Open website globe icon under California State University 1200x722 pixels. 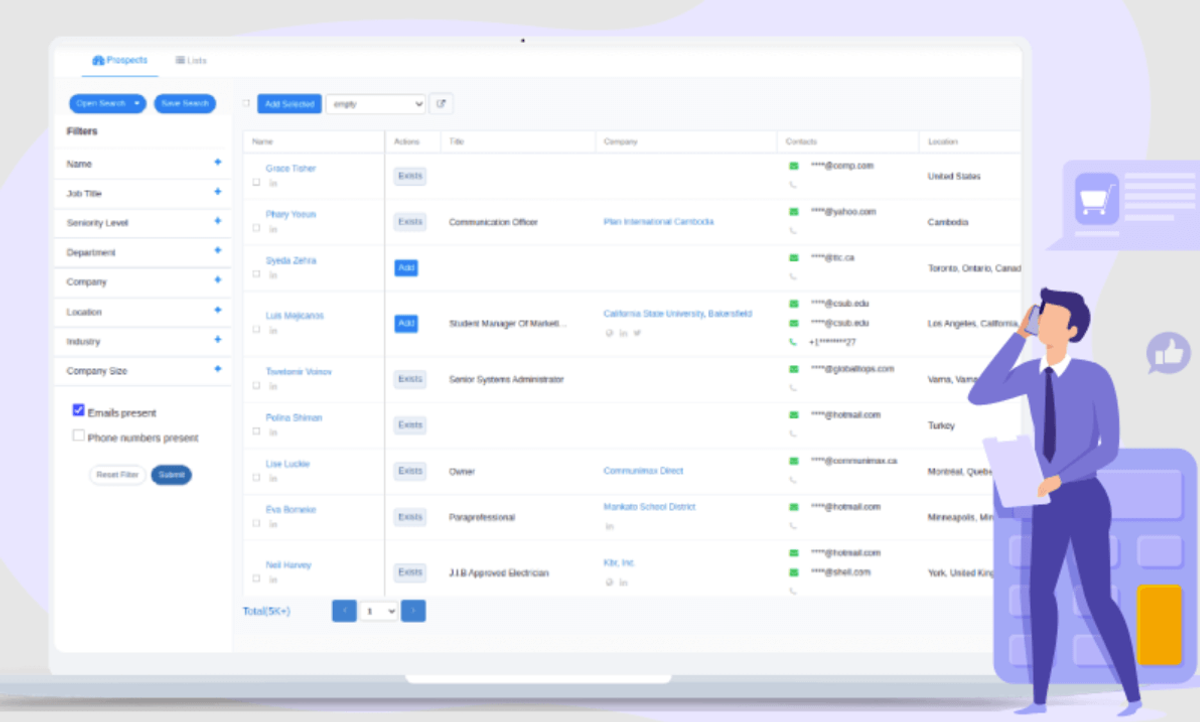click(609, 333)
